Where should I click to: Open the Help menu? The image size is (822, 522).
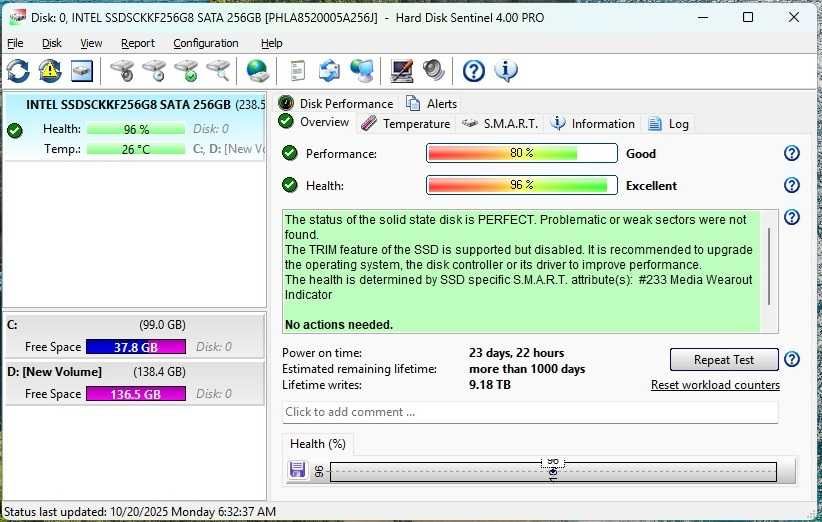point(272,43)
